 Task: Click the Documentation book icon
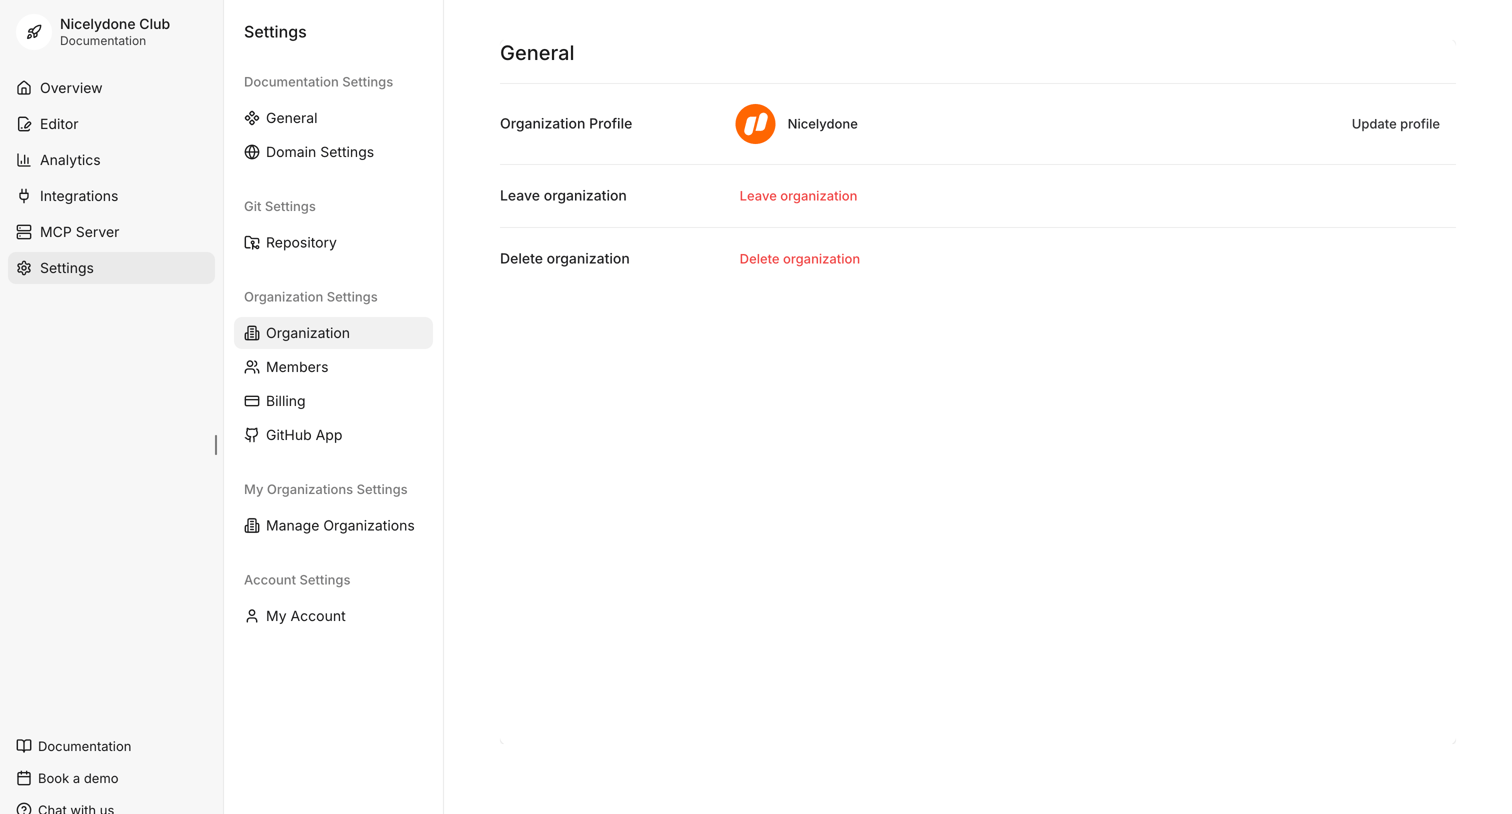(x=24, y=746)
